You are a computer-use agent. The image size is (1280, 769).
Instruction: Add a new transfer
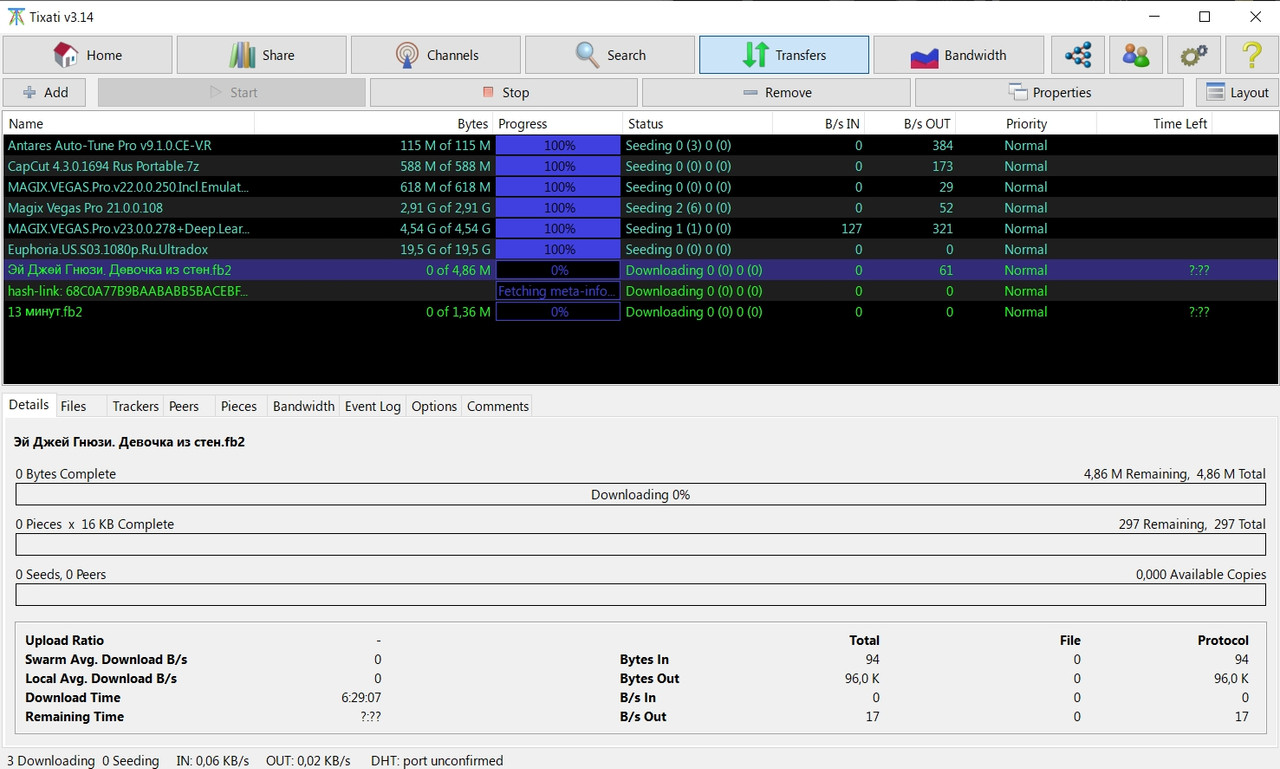pyautogui.click(x=44, y=92)
